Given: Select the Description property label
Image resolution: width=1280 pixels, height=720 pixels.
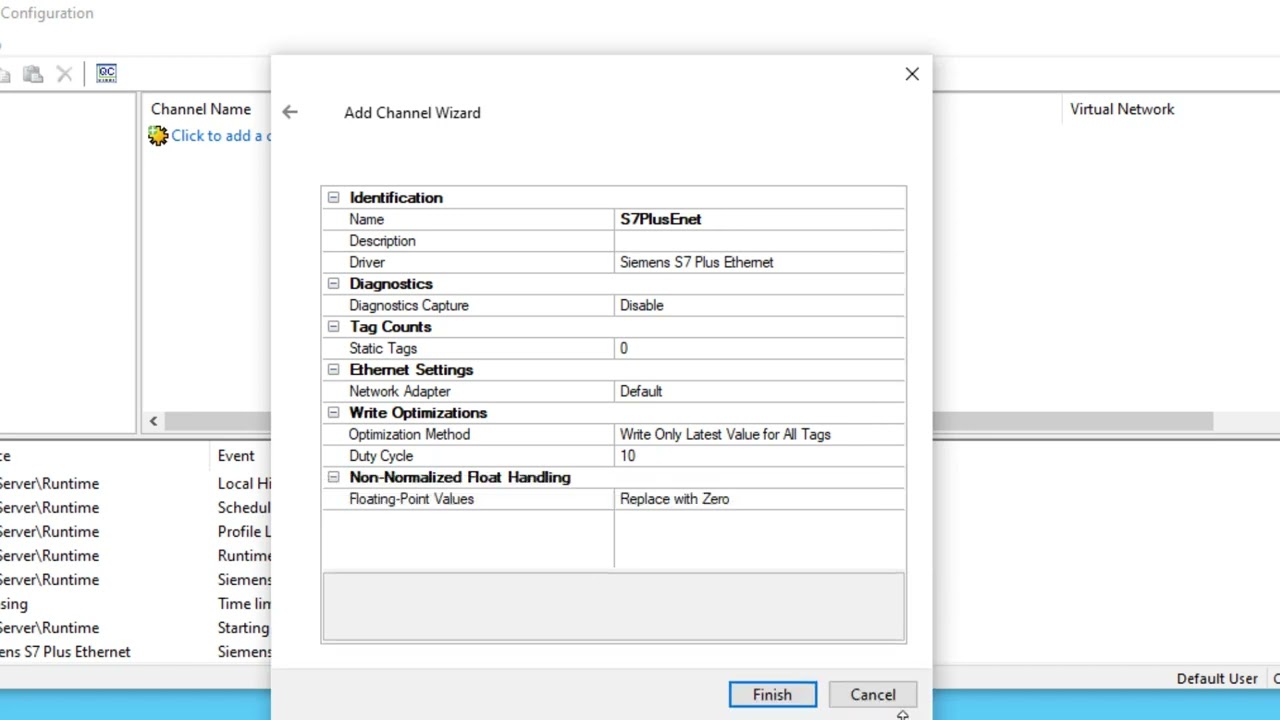Looking at the screenshot, I should click(x=382, y=241).
